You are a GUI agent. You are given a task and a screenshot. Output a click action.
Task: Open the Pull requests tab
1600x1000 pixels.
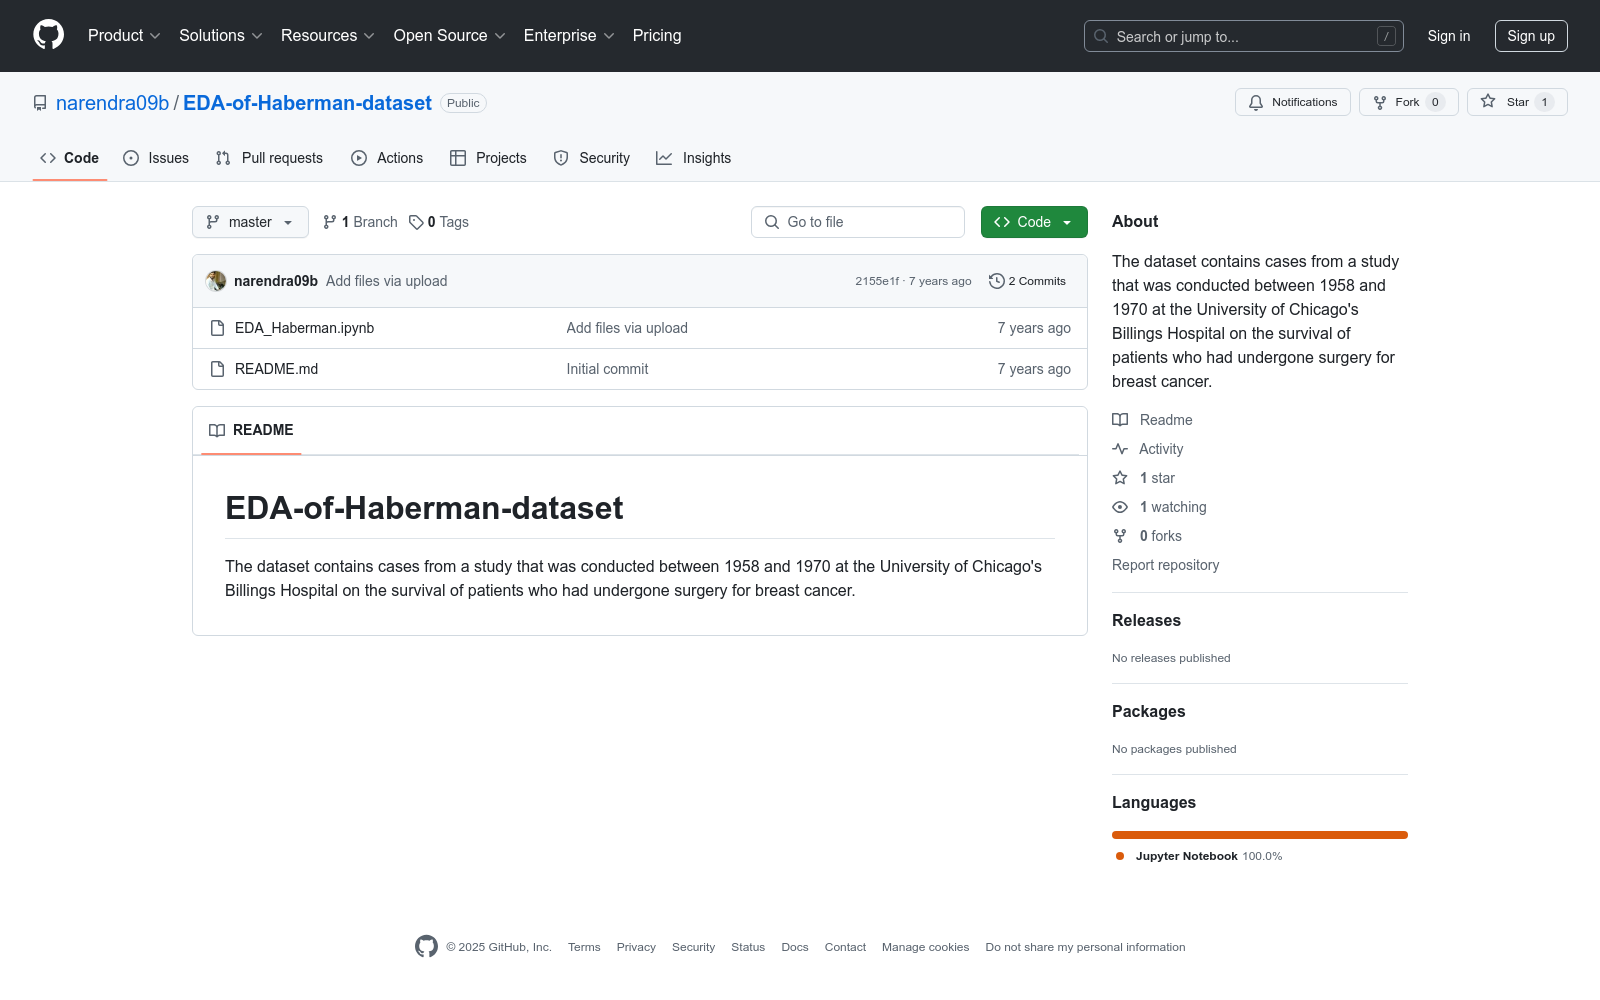[x=269, y=158]
